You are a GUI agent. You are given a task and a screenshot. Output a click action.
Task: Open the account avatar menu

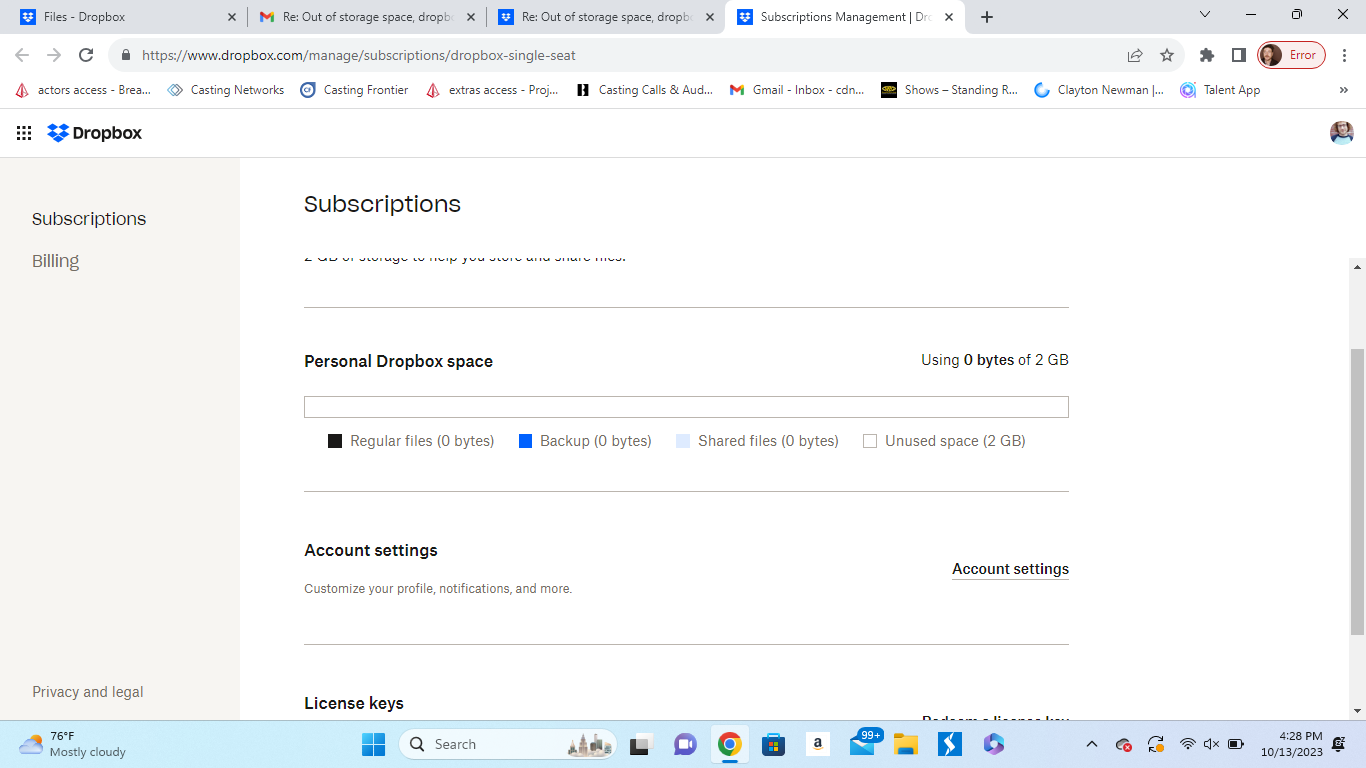pyautogui.click(x=1342, y=133)
